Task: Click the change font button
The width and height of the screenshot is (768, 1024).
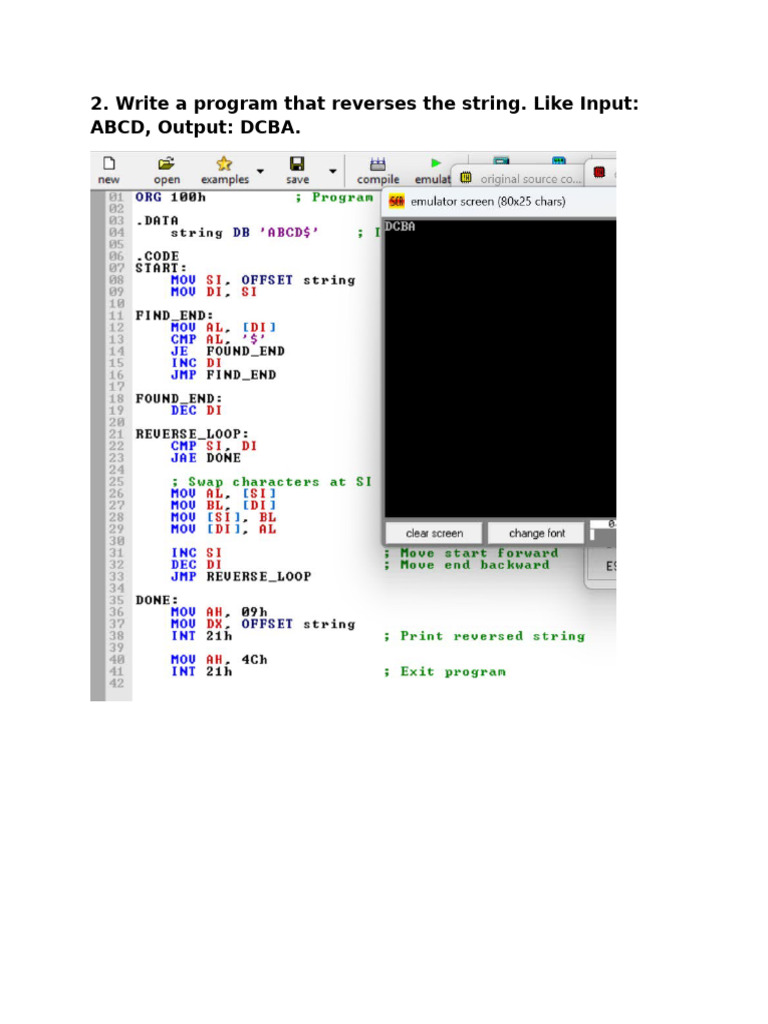Action: click(537, 533)
